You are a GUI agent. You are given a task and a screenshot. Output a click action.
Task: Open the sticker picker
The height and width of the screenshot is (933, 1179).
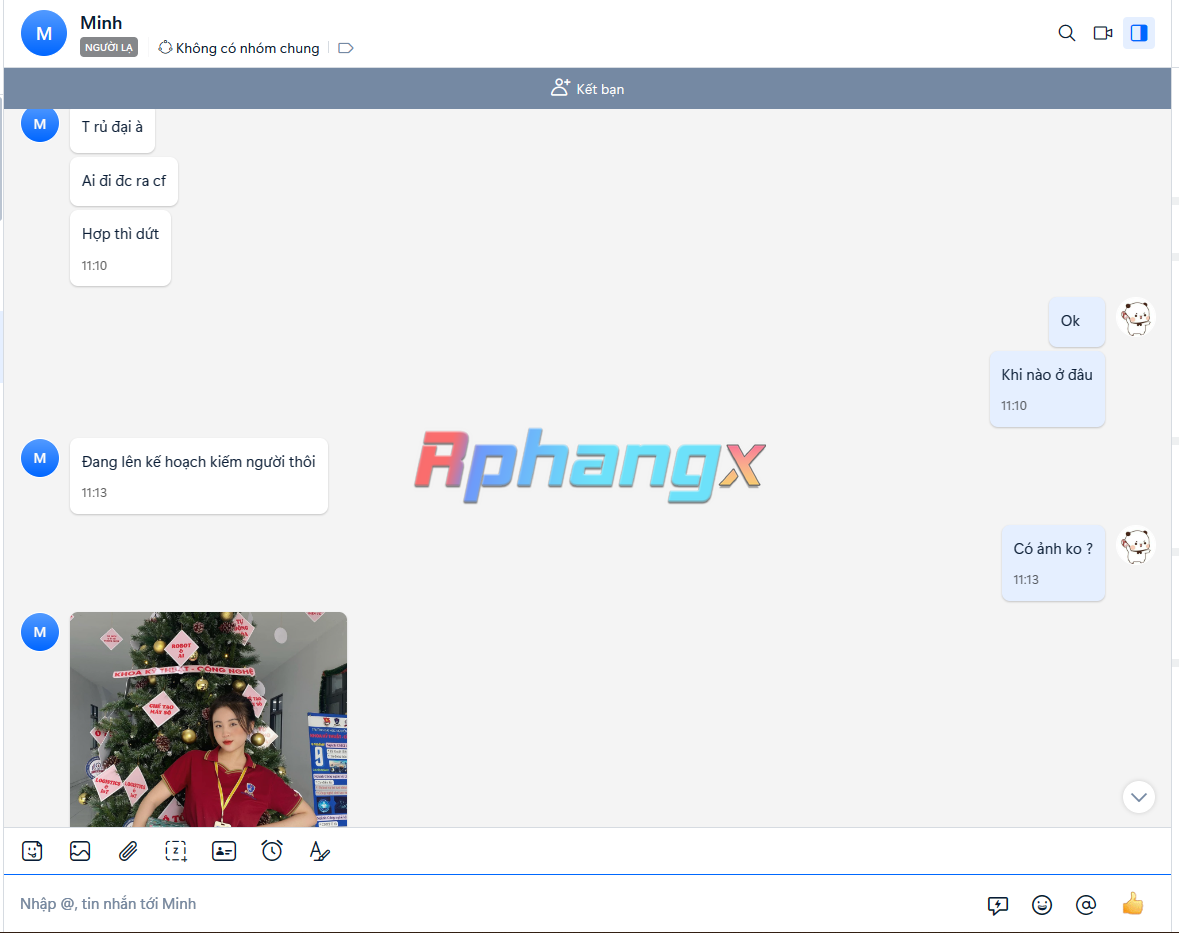(x=32, y=851)
